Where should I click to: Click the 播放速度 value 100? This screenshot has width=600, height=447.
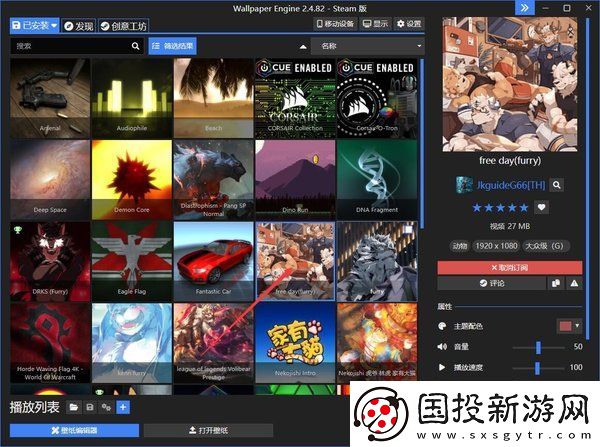tap(576, 367)
